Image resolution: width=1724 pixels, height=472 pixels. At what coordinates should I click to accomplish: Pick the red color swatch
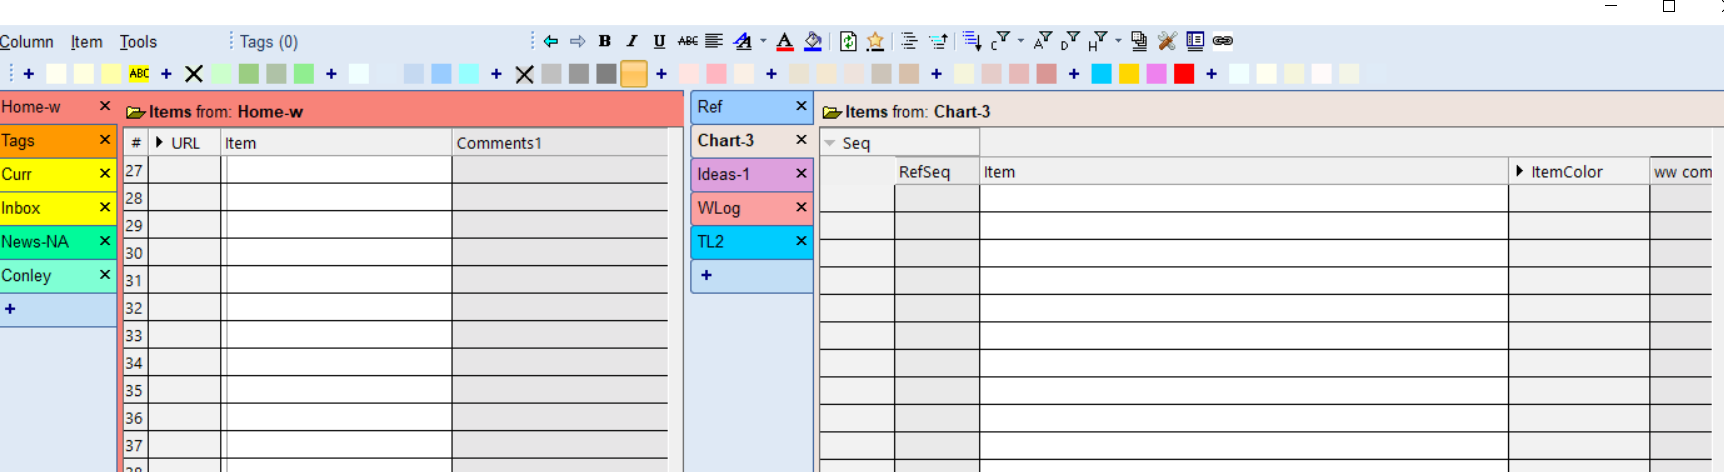point(1184,74)
